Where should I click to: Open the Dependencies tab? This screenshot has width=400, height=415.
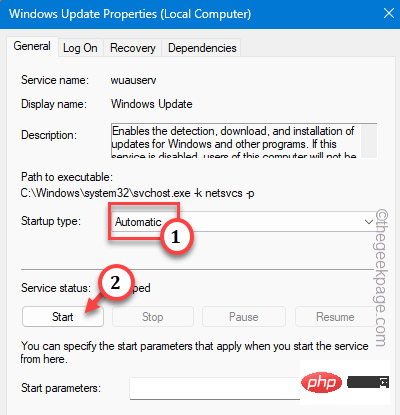(x=202, y=48)
